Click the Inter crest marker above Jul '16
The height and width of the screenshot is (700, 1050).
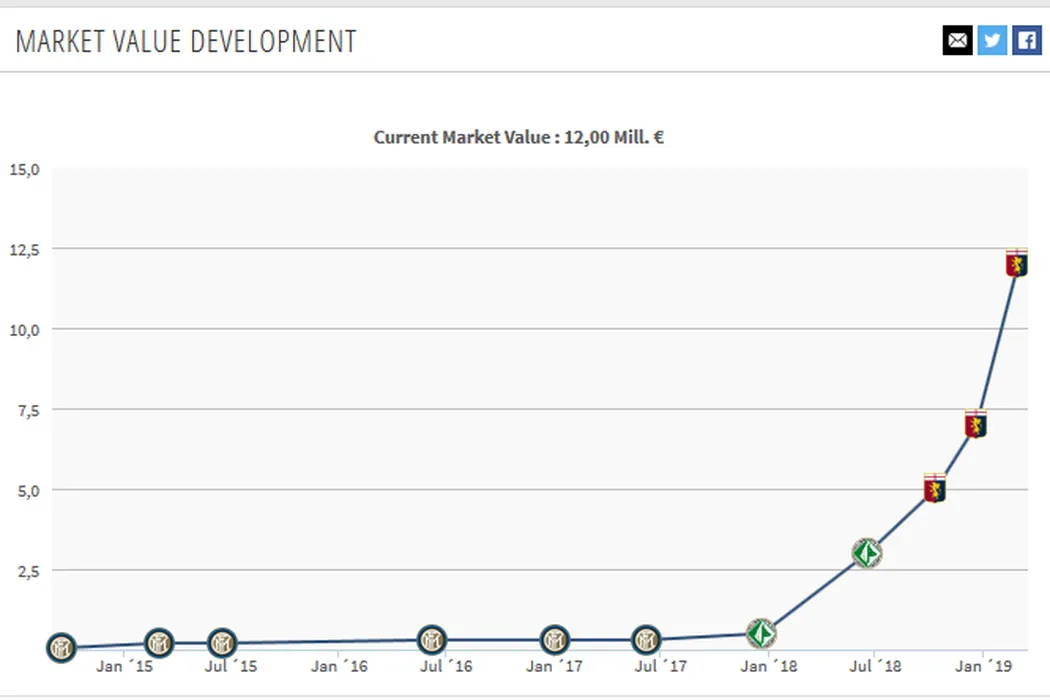tap(432, 639)
